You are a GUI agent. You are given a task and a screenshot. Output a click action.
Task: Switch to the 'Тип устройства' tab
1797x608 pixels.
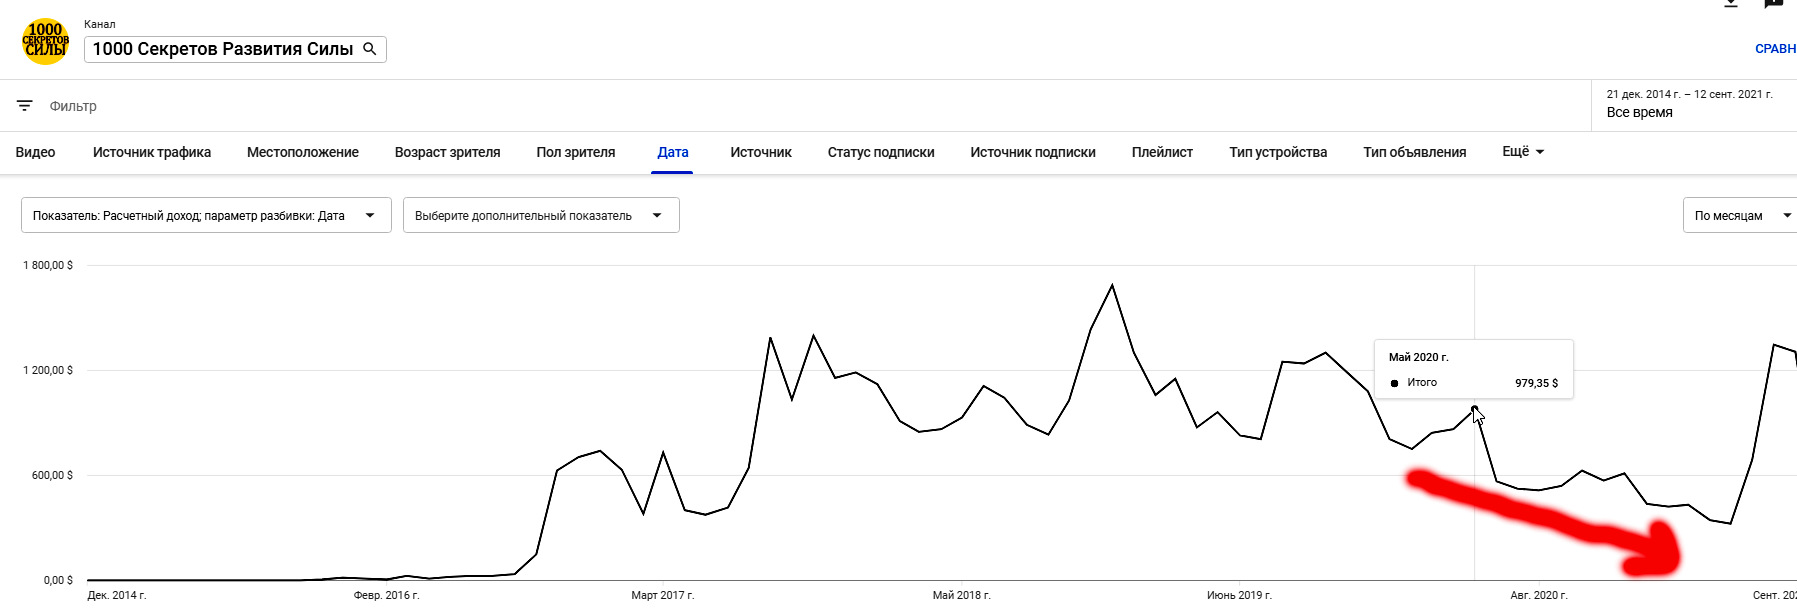tap(1278, 152)
